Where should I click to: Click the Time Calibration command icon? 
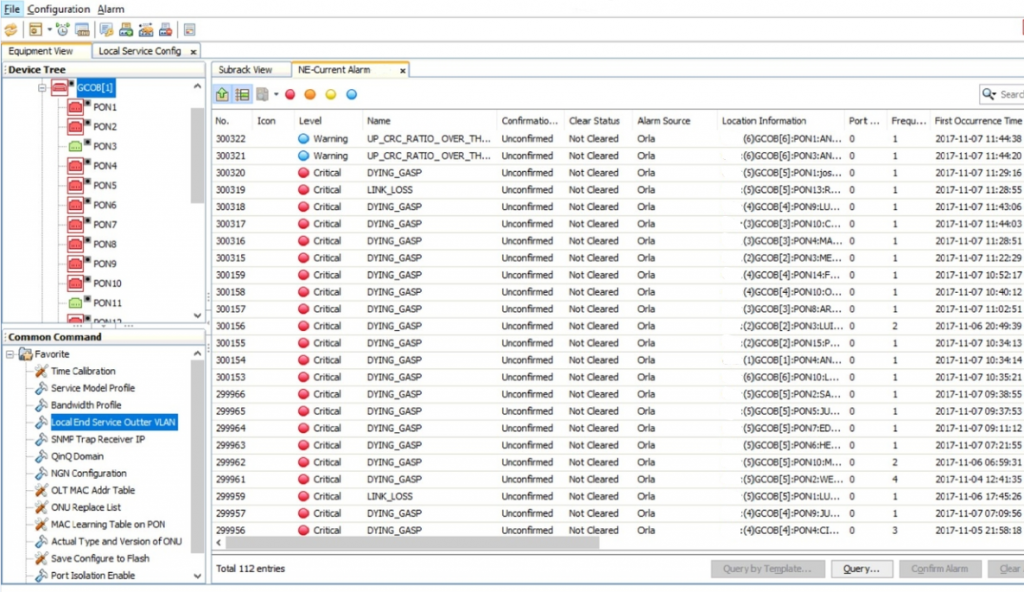[40, 371]
